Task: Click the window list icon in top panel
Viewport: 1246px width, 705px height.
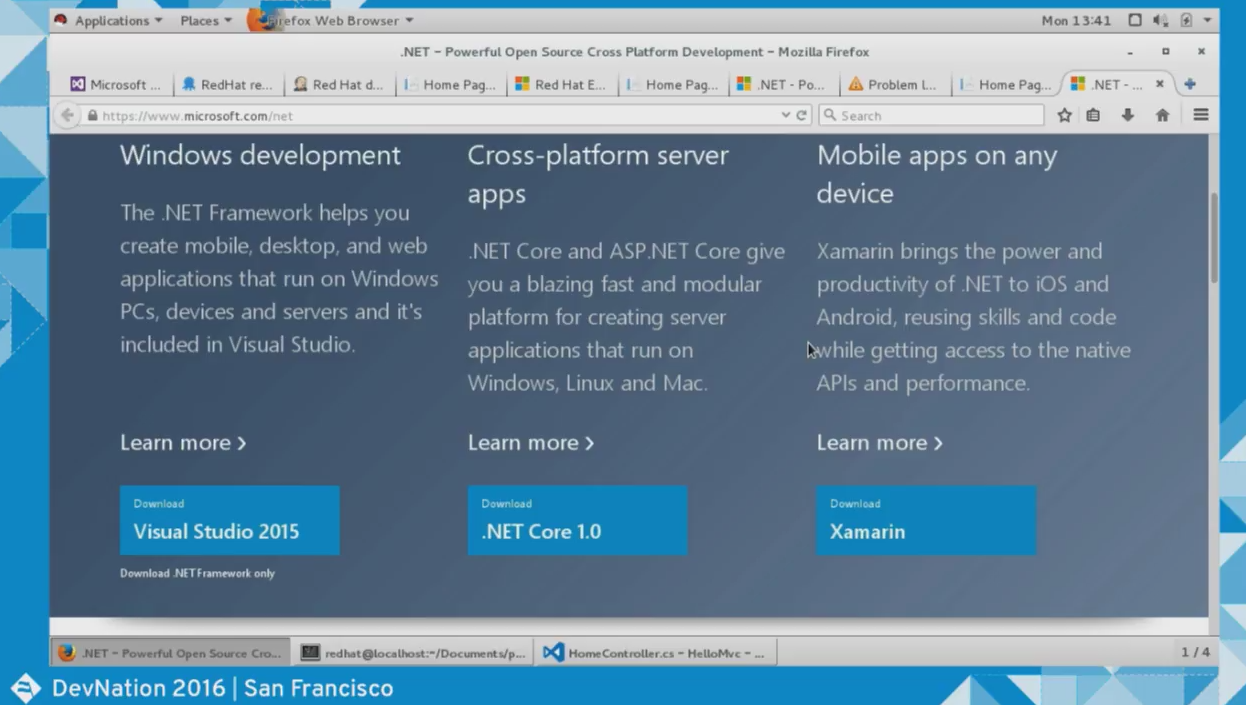Action: (x=1135, y=20)
